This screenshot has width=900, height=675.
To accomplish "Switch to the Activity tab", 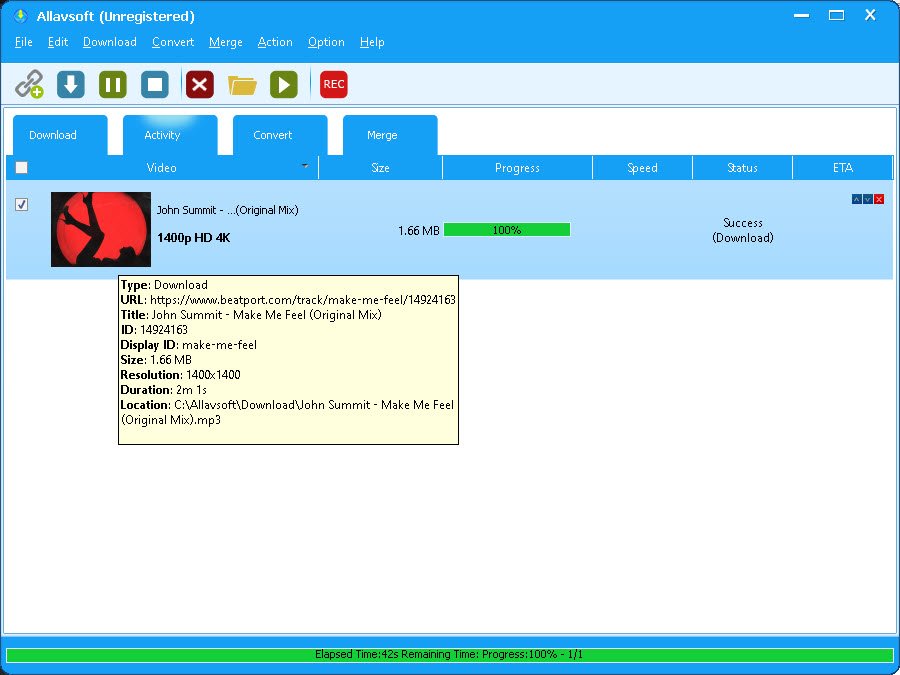I will tap(170, 135).
